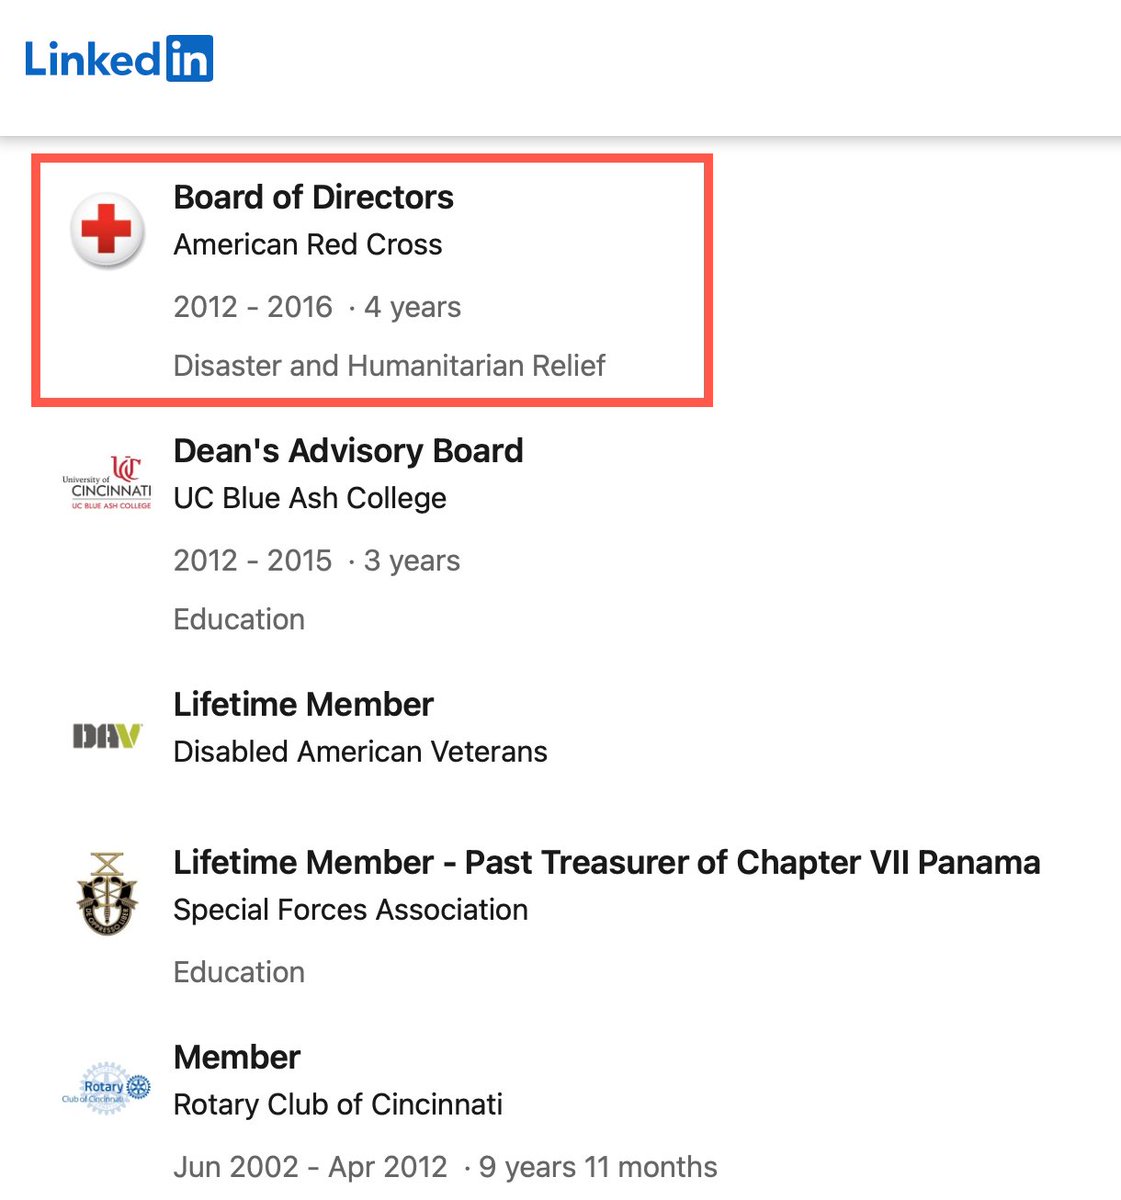Viewport: 1121px width, 1200px height.
Task: Select the Lifetime Member DAV title
Action: (x=303, y=705)
